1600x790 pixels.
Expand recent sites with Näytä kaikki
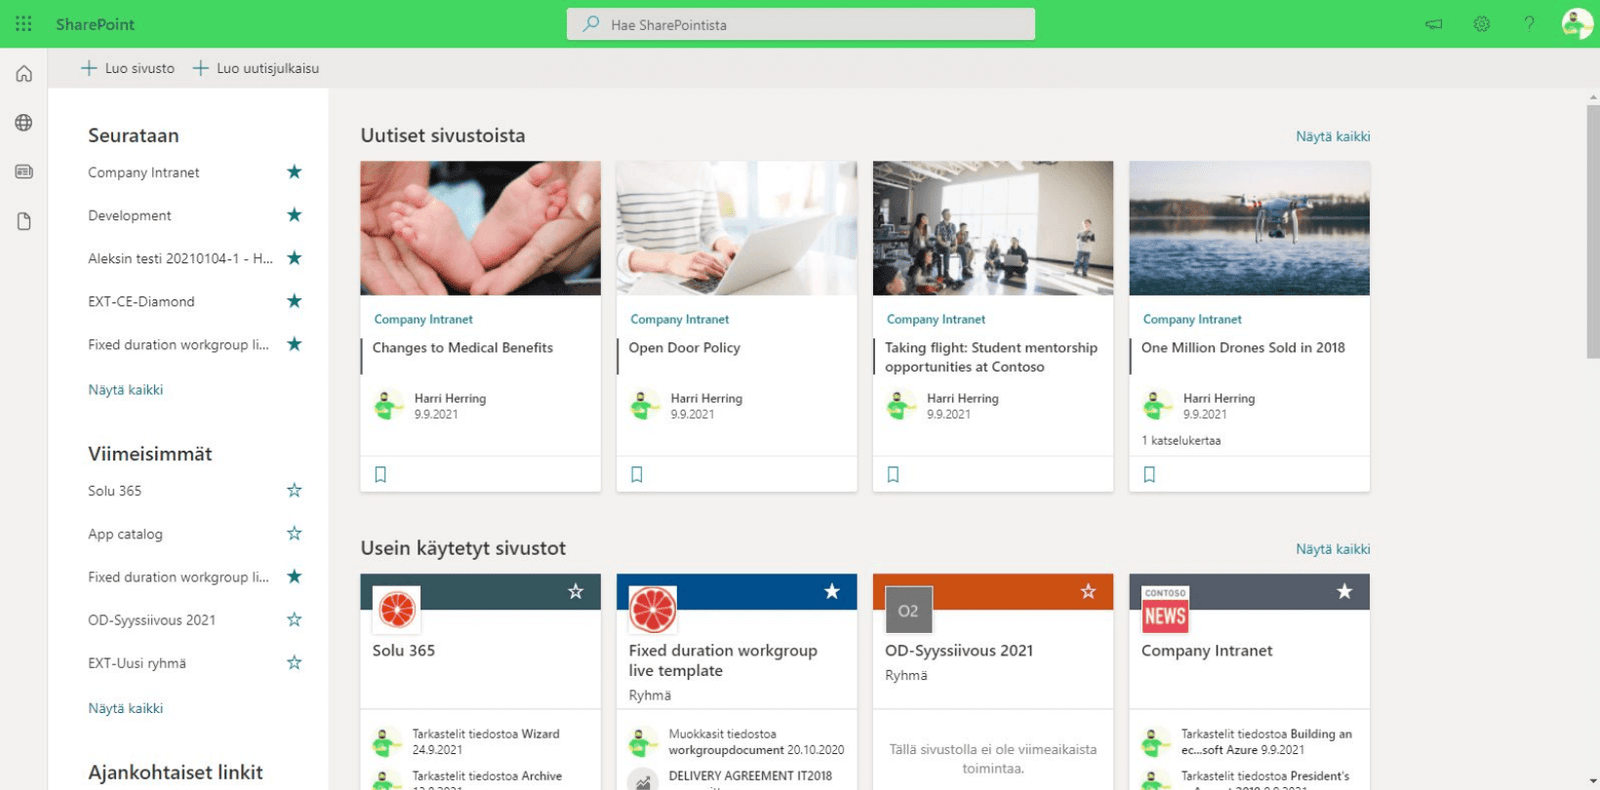(125, 708)
